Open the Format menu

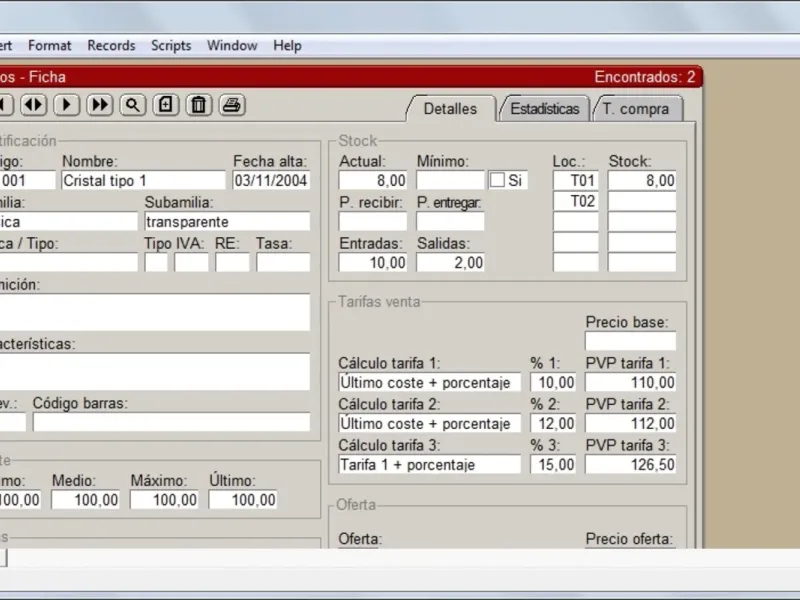coord(49,45)
